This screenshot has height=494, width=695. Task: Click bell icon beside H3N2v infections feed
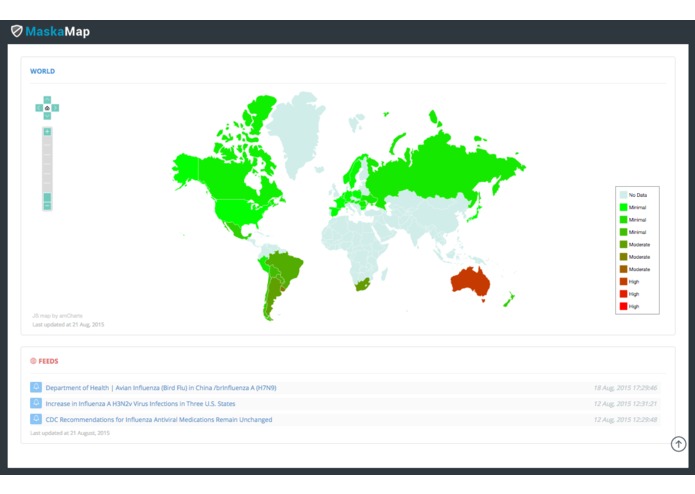[x=36, y=403]
